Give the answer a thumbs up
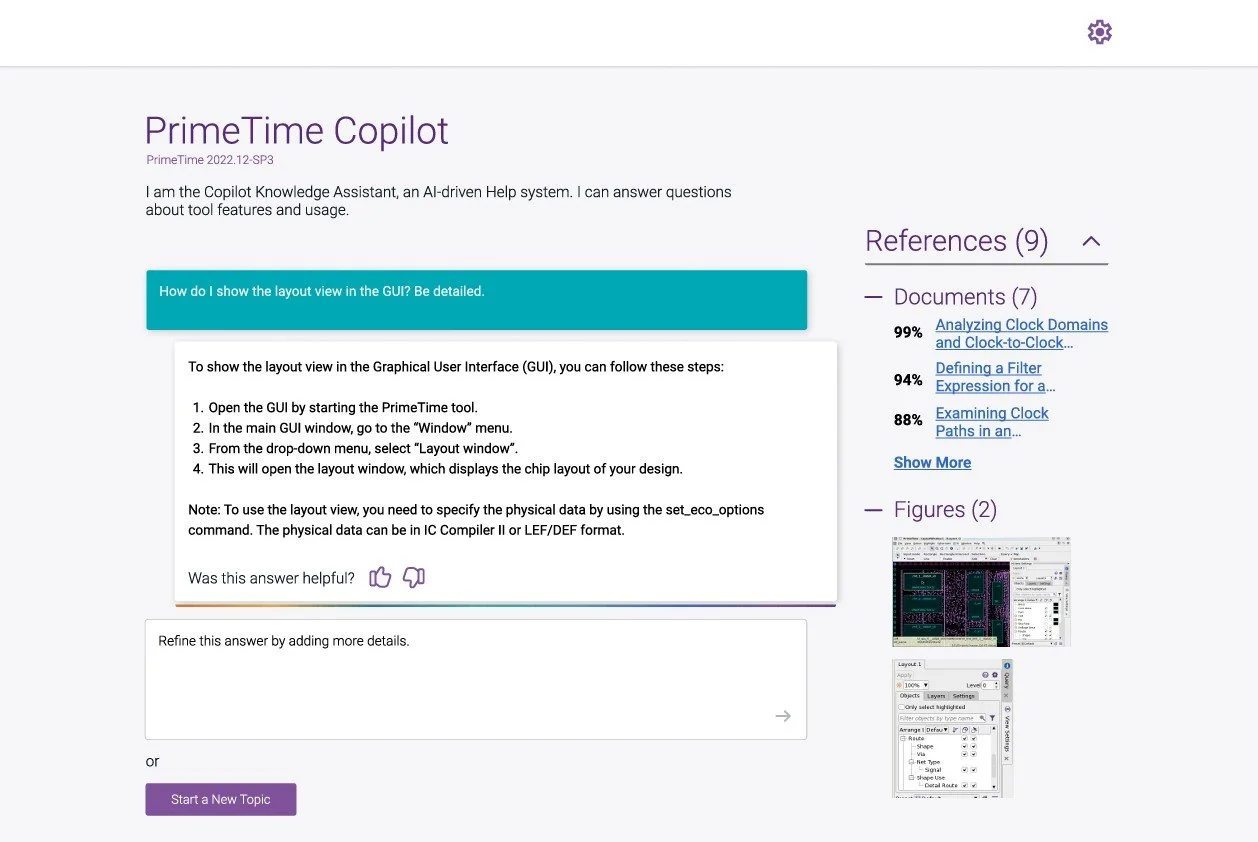This screenshot has width=1258, height=842. [x=380, y=577]
